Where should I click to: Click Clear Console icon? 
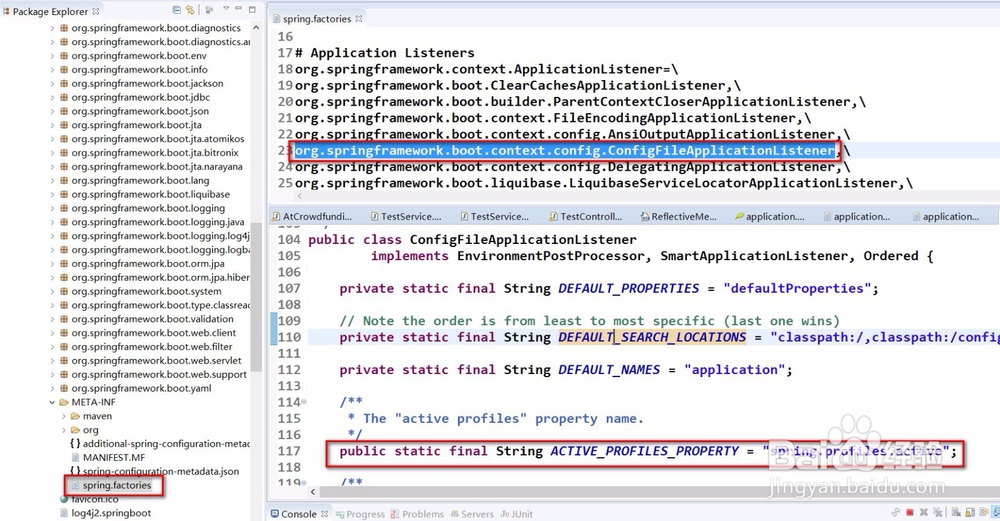tap(956, 512)
